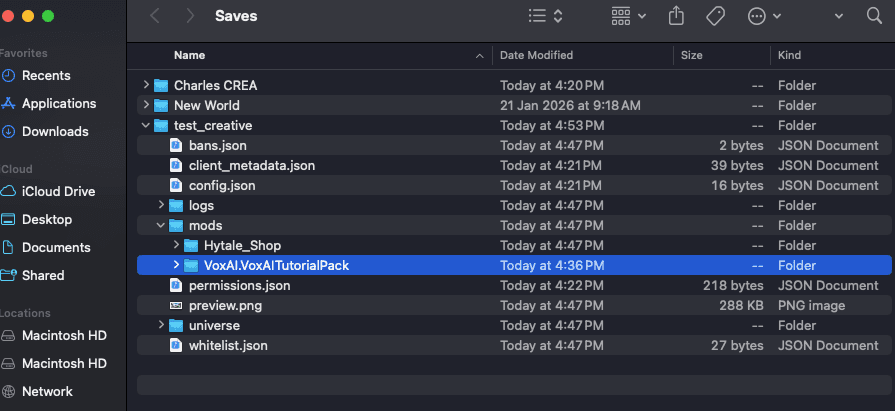Open Network in the sidebar
The width and height of the screenshot is (895, 411).
(x=37, y=391)
